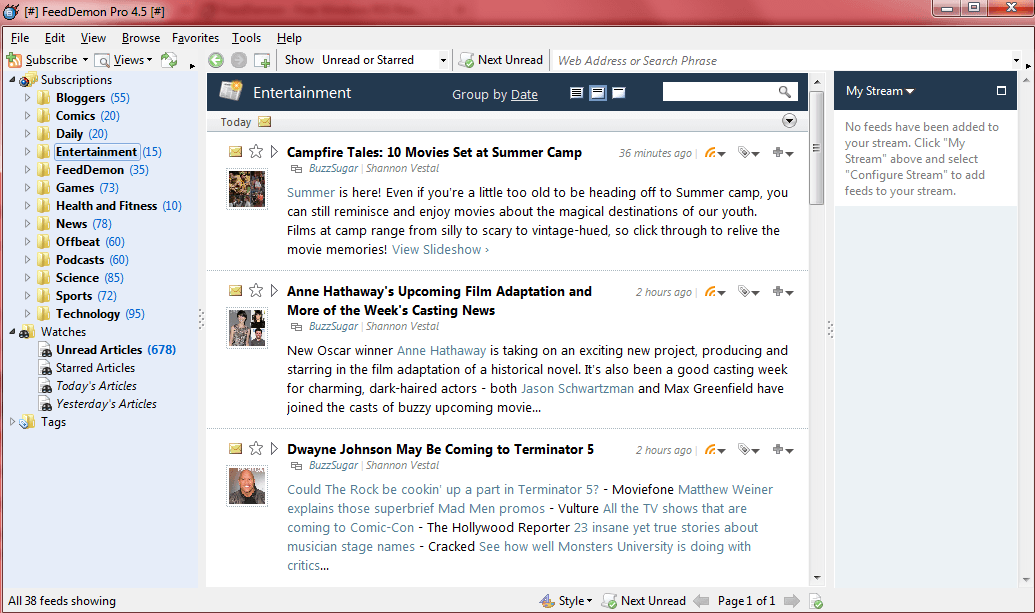Select the summary view layout icon

576,92
